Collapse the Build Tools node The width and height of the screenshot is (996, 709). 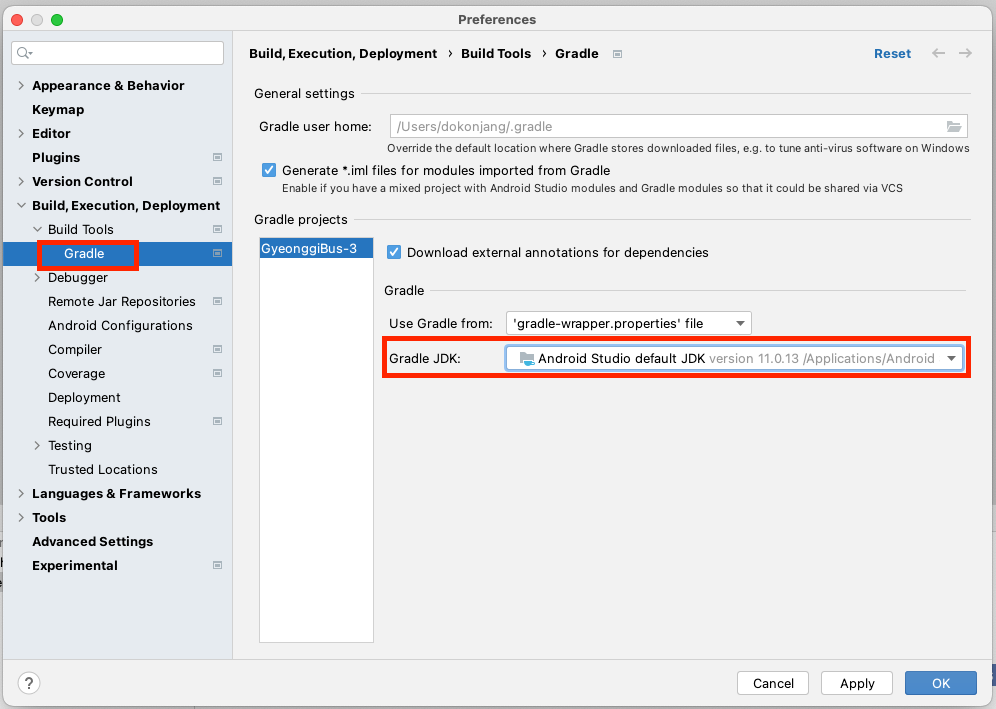point(37,229)
